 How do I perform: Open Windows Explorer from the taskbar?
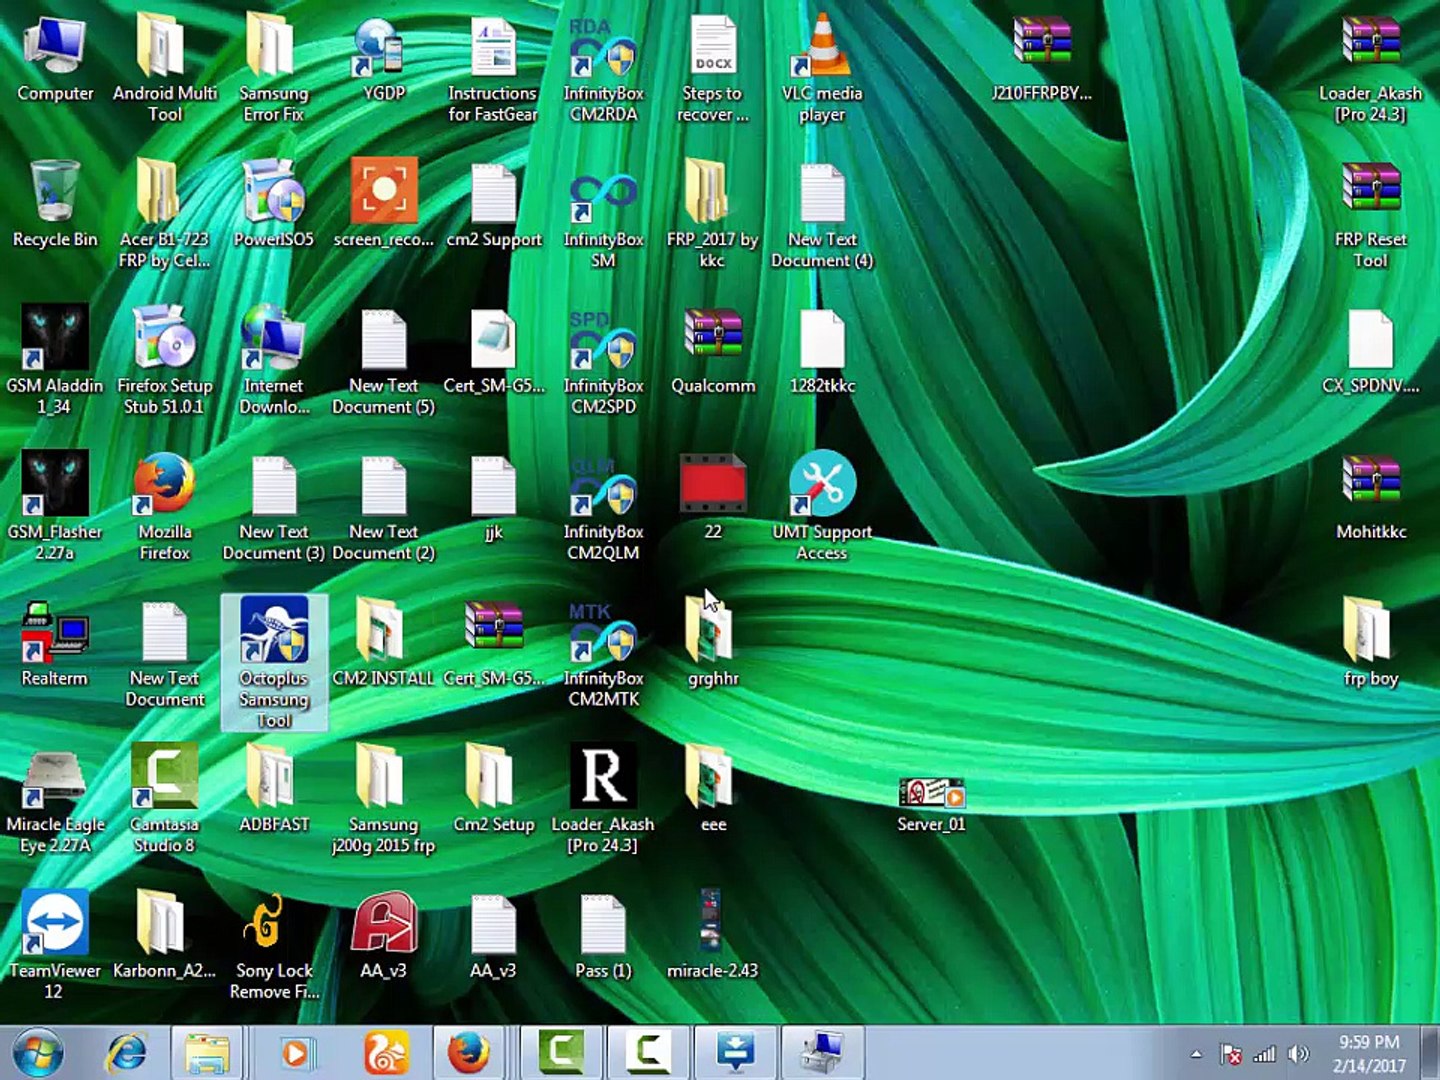(x=207, y=1052)
